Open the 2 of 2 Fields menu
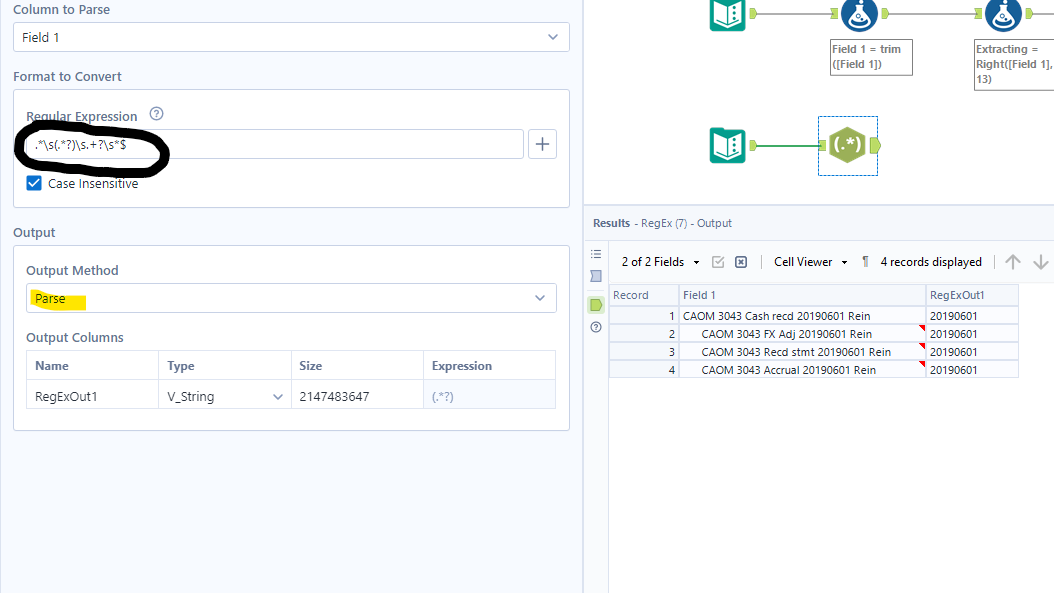Viewport: 1054px width, 593px height. tap(660, 262)
